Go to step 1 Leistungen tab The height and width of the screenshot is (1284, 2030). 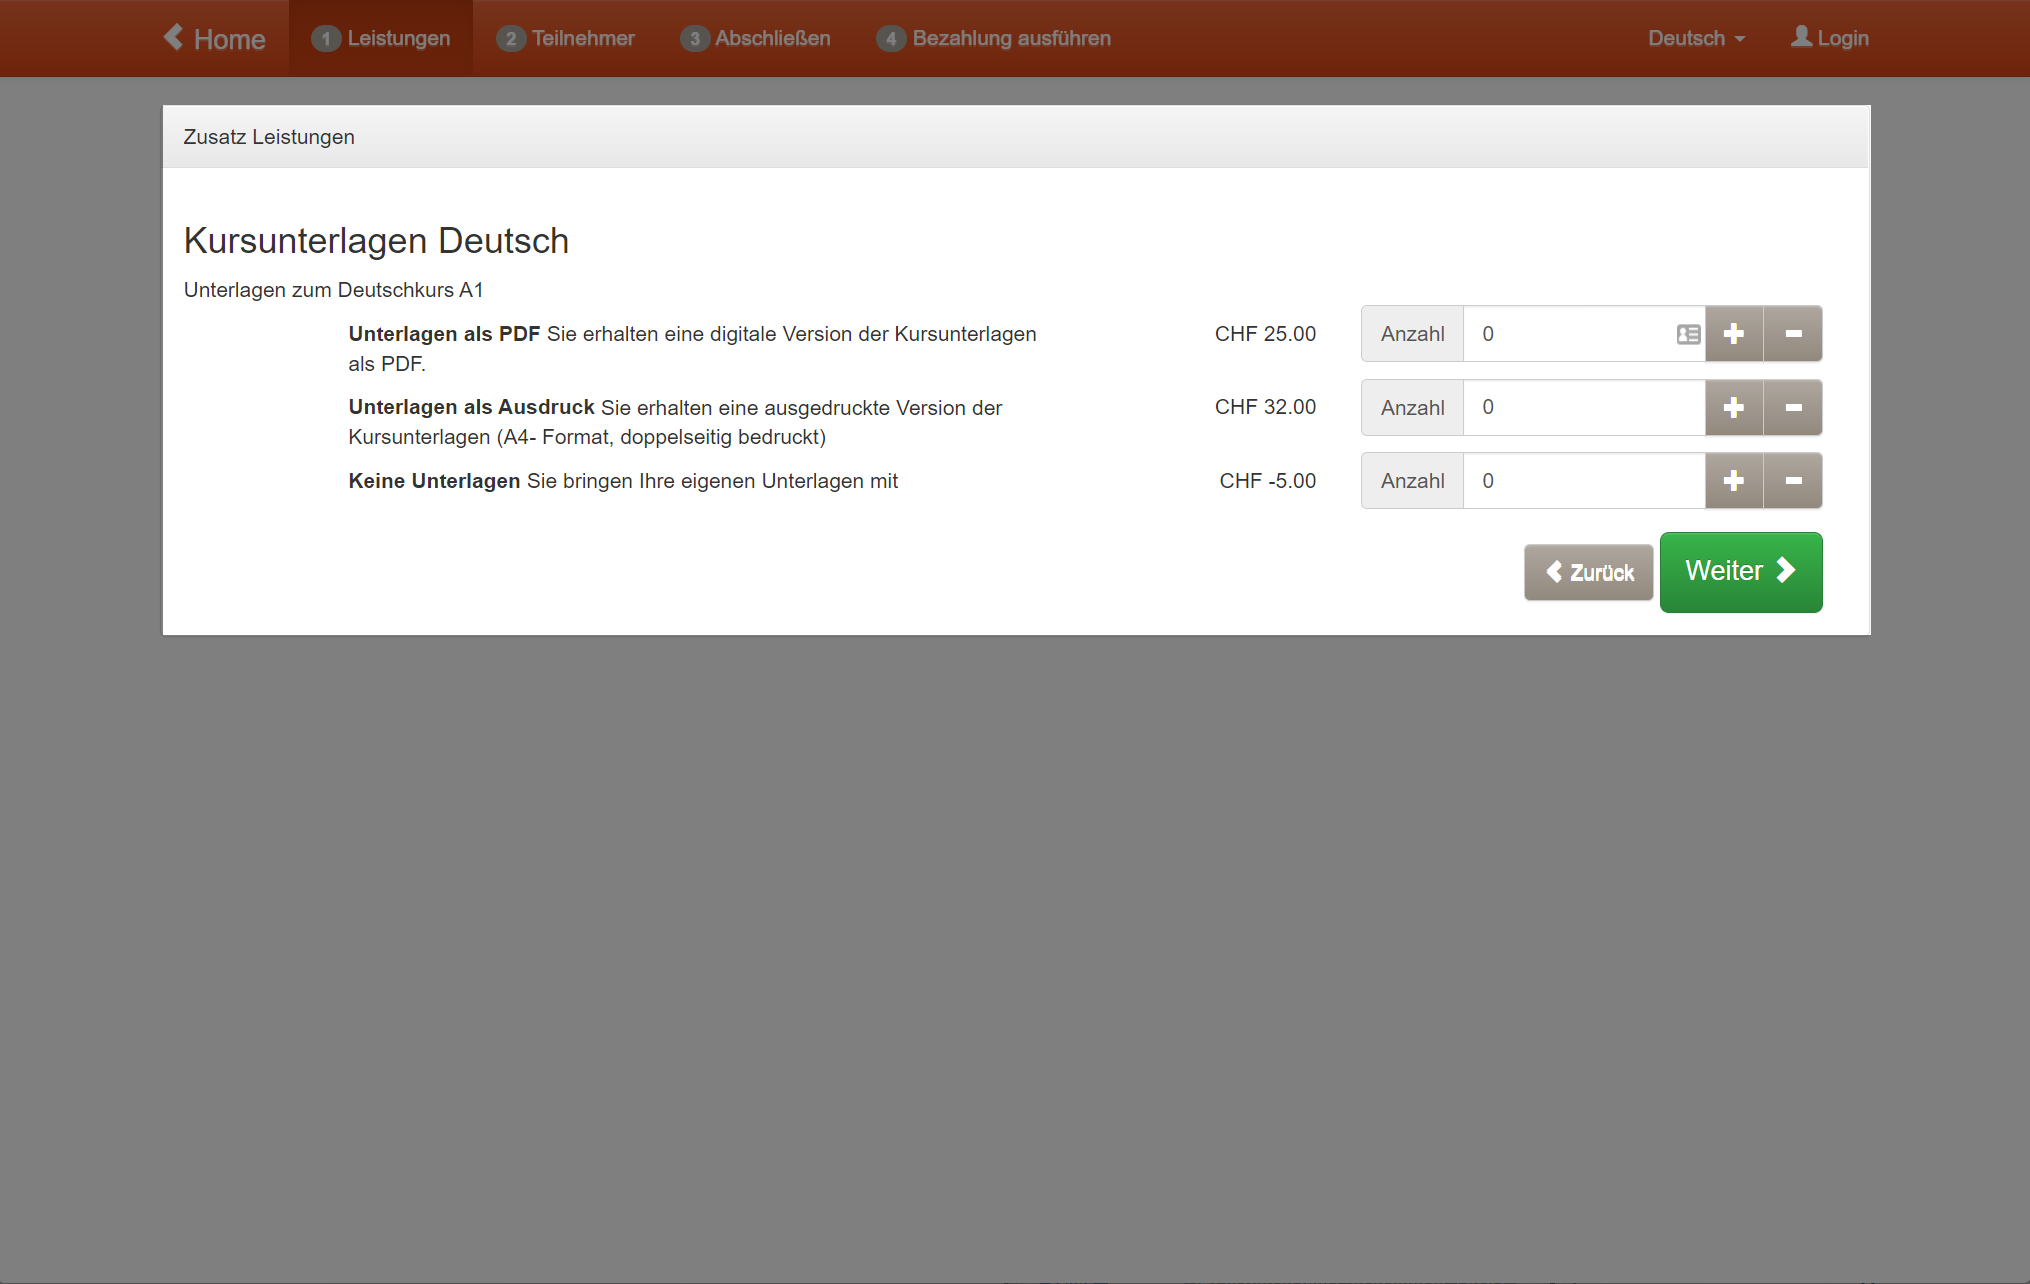pyautogui.click(x=381, y=38)
